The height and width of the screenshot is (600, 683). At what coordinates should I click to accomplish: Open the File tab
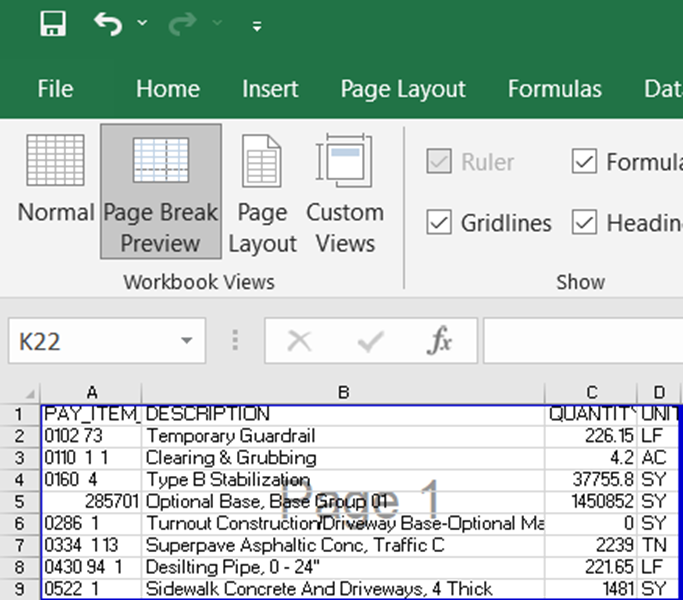[55, 89]
